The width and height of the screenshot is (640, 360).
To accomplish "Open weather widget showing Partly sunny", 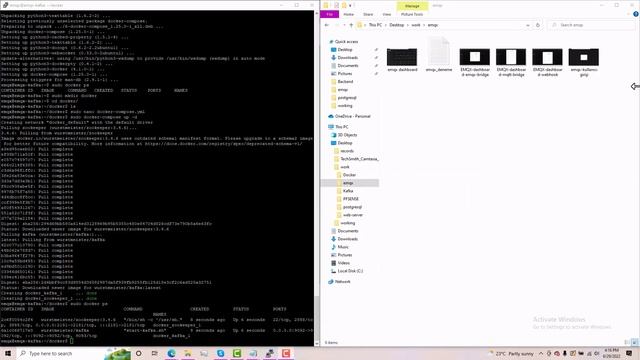I will point(511,353).
